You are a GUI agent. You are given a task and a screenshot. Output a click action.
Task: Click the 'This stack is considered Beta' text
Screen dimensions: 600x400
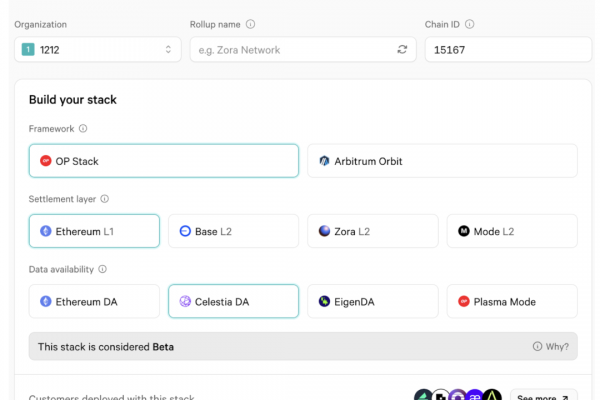tap(106, 347)
